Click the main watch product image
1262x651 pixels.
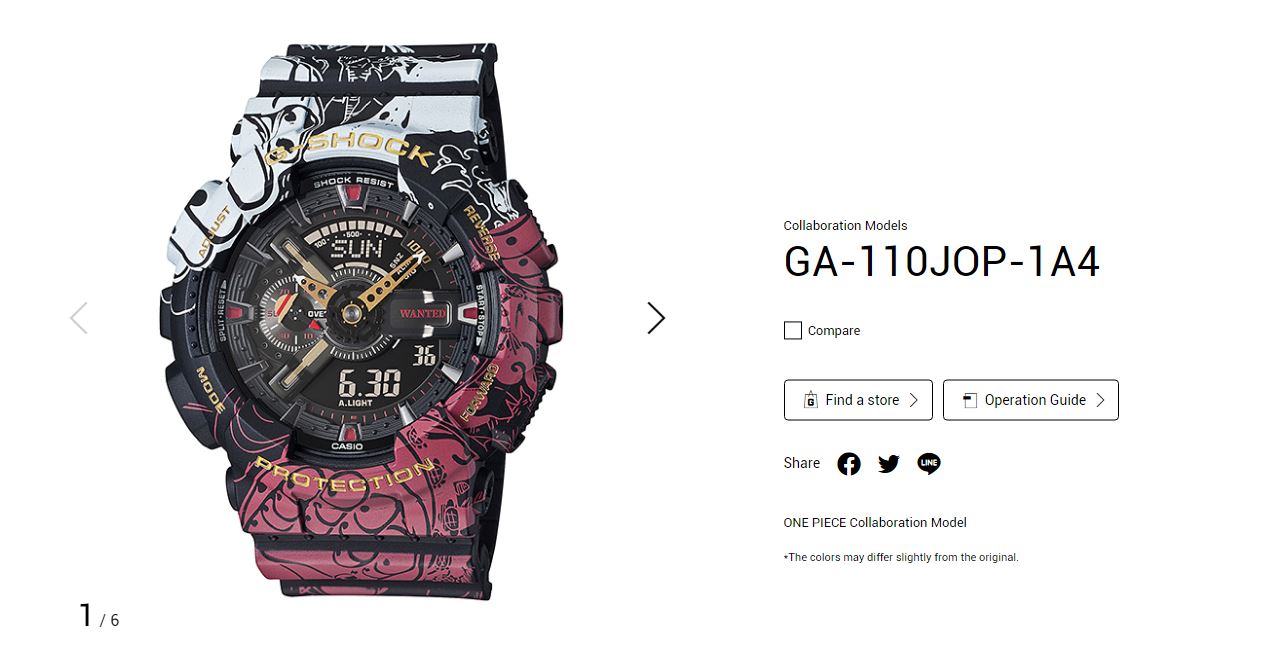point(360,320)
